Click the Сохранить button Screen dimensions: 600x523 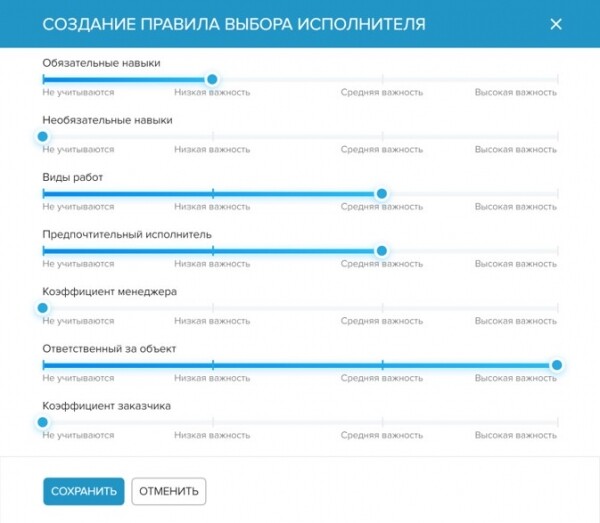coord(83,491)
